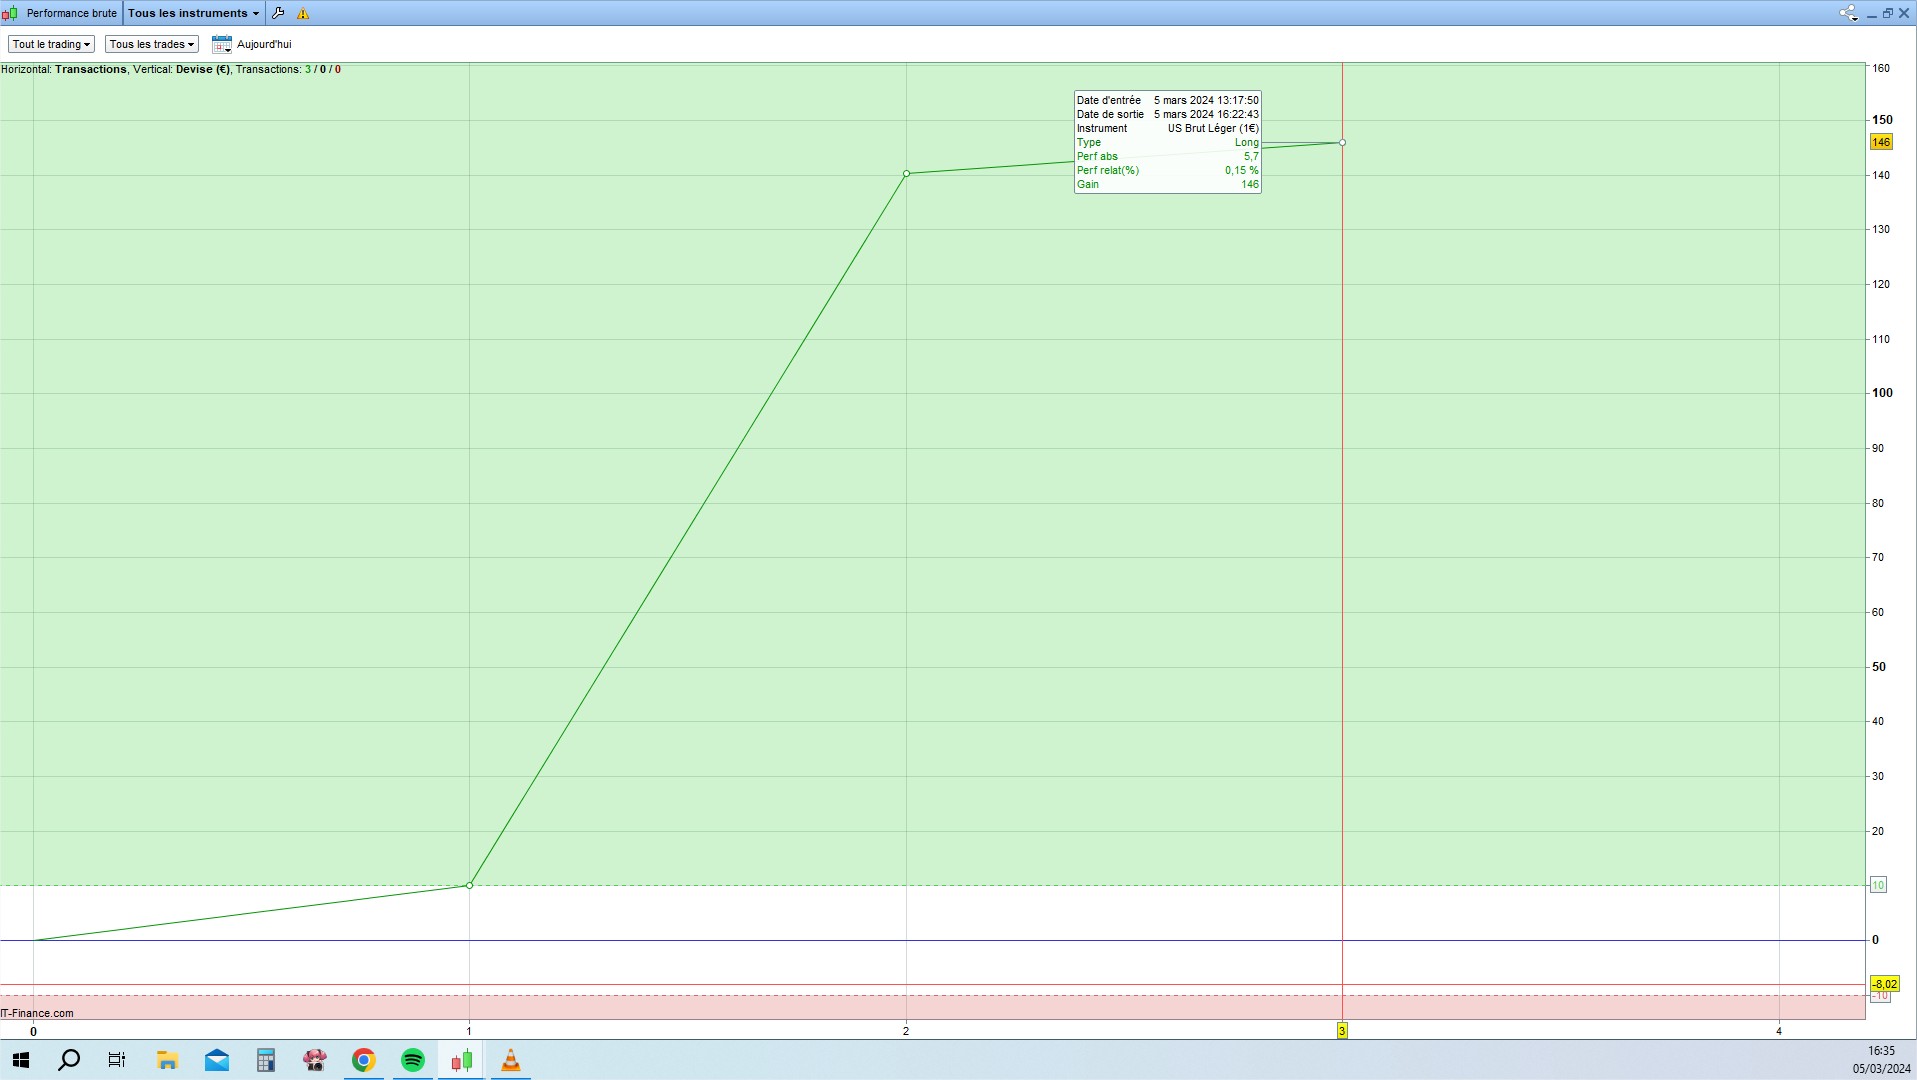Select trade point 2 on the curve

[906, 174]
